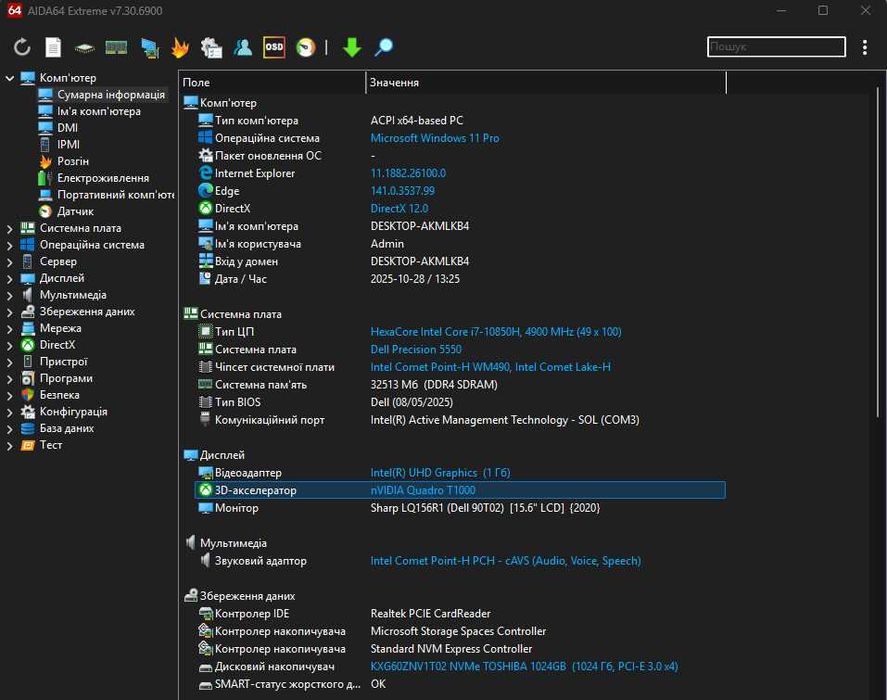Select the Тип комп'ютера row
Viewport: 887px width, 700px height.
click(460, 121)
